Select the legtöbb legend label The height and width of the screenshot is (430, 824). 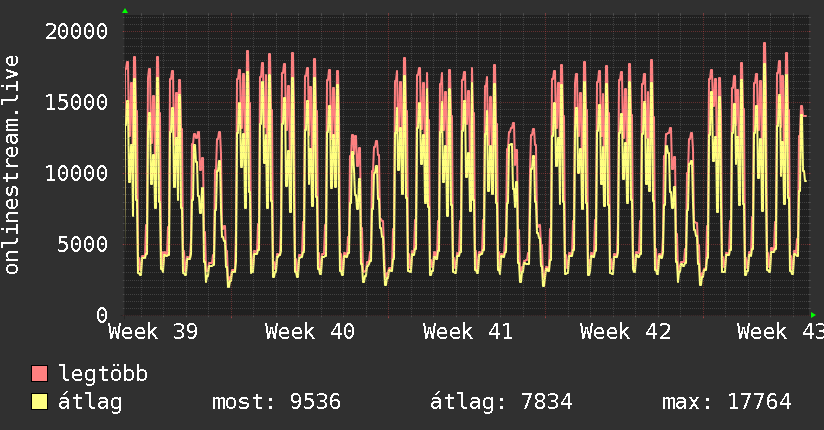click(103, 373)
